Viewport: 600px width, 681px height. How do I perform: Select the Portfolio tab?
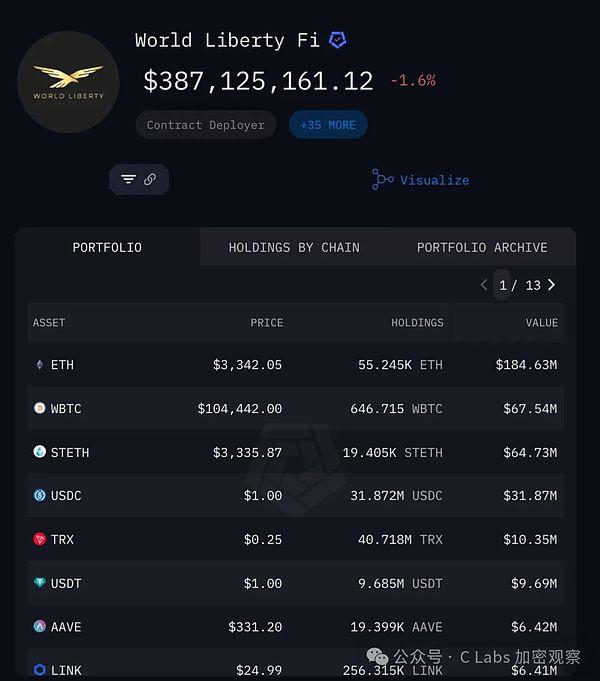(x=107, y=247)
